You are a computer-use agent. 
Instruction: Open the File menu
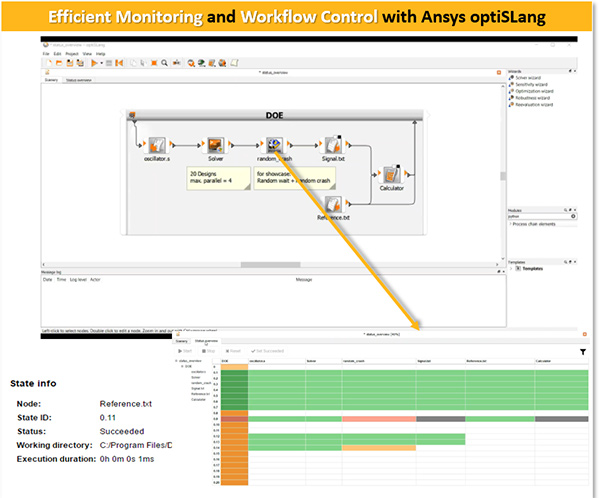click(46, 54)
